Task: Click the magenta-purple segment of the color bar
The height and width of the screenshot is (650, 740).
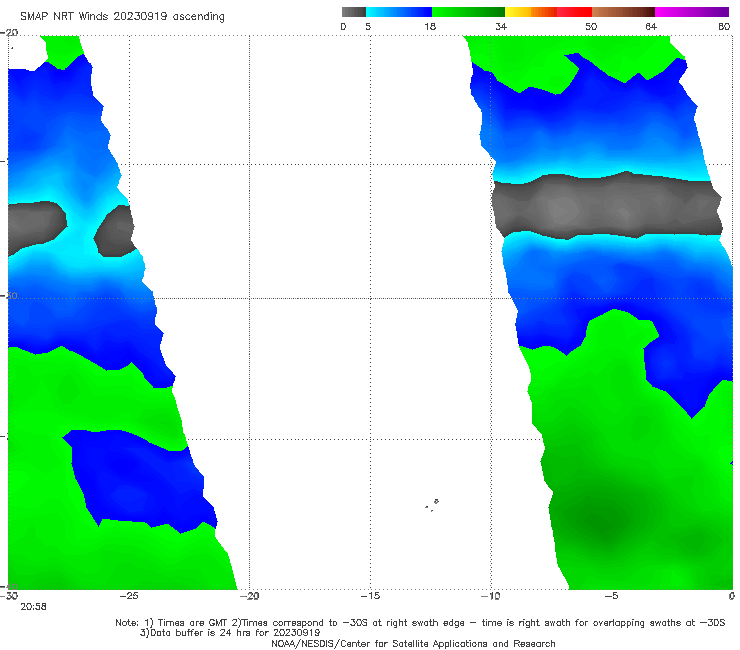Action: coord(692,12)
